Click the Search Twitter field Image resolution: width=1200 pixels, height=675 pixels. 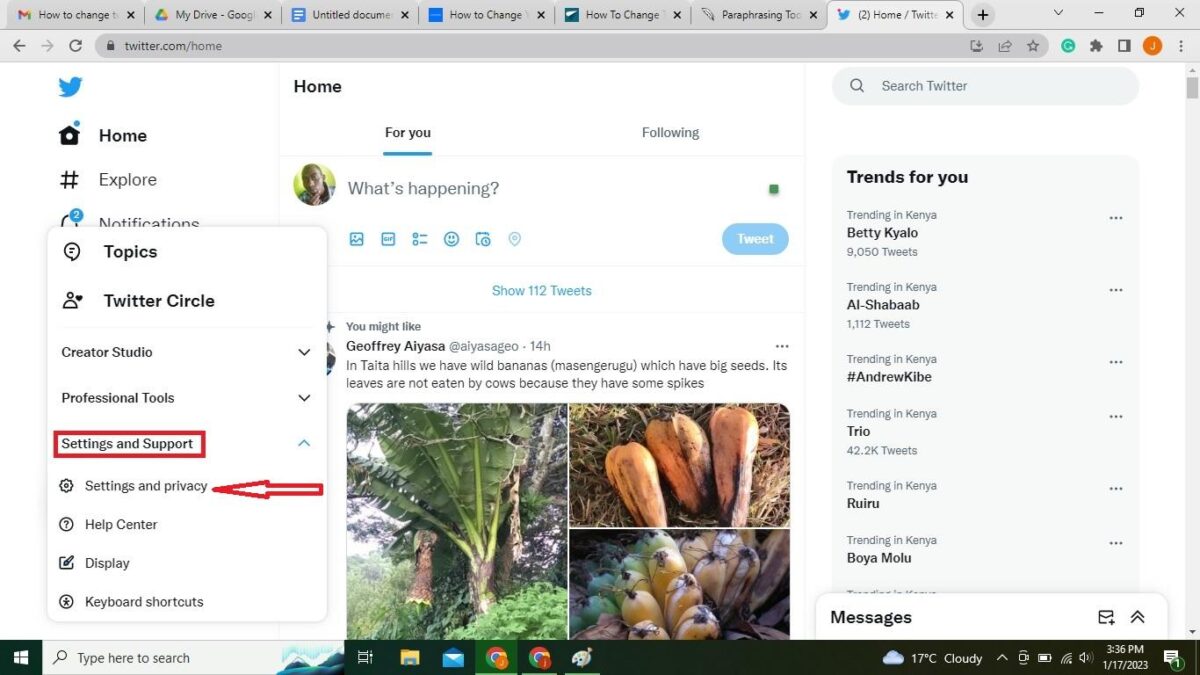click(985, 86)
